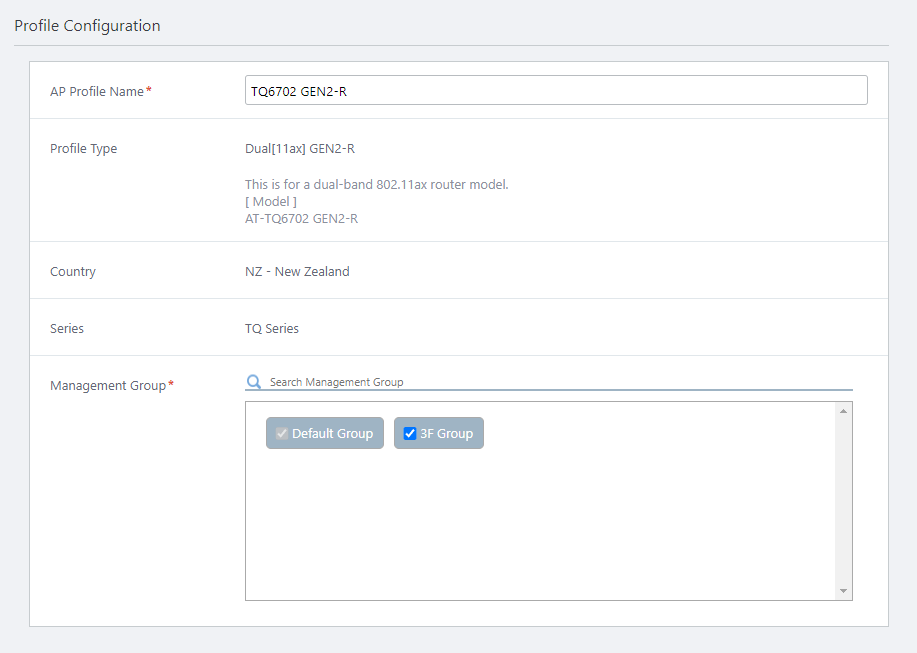
Task: Select the Default Group chip label
Action: click(x=332, y=434)
